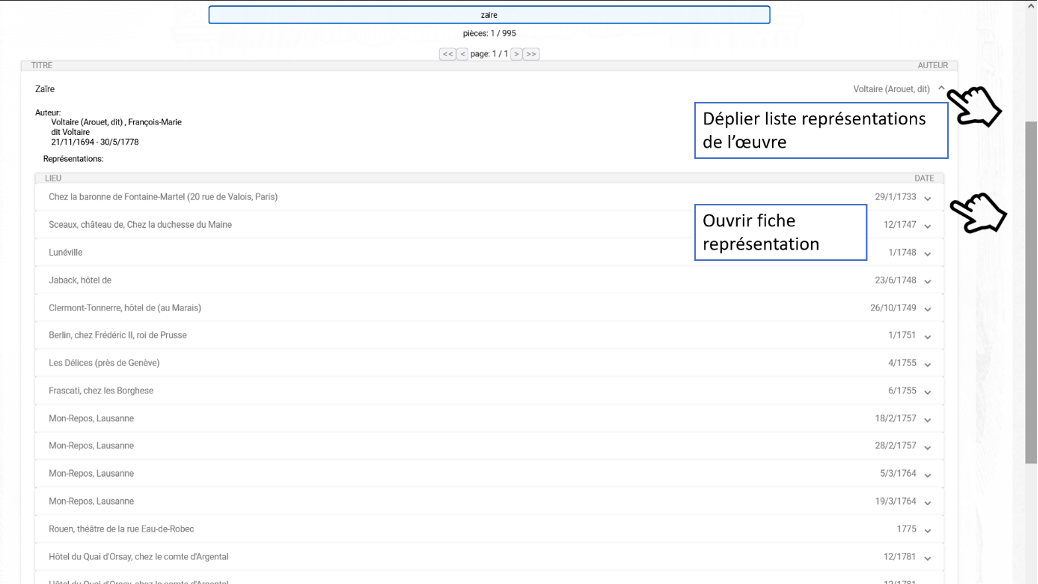Expand Clermont-Tonnerre 26/10/1749 performance chevron
1038x584 pixels.
pyautogui.click(x=928, y=309)
